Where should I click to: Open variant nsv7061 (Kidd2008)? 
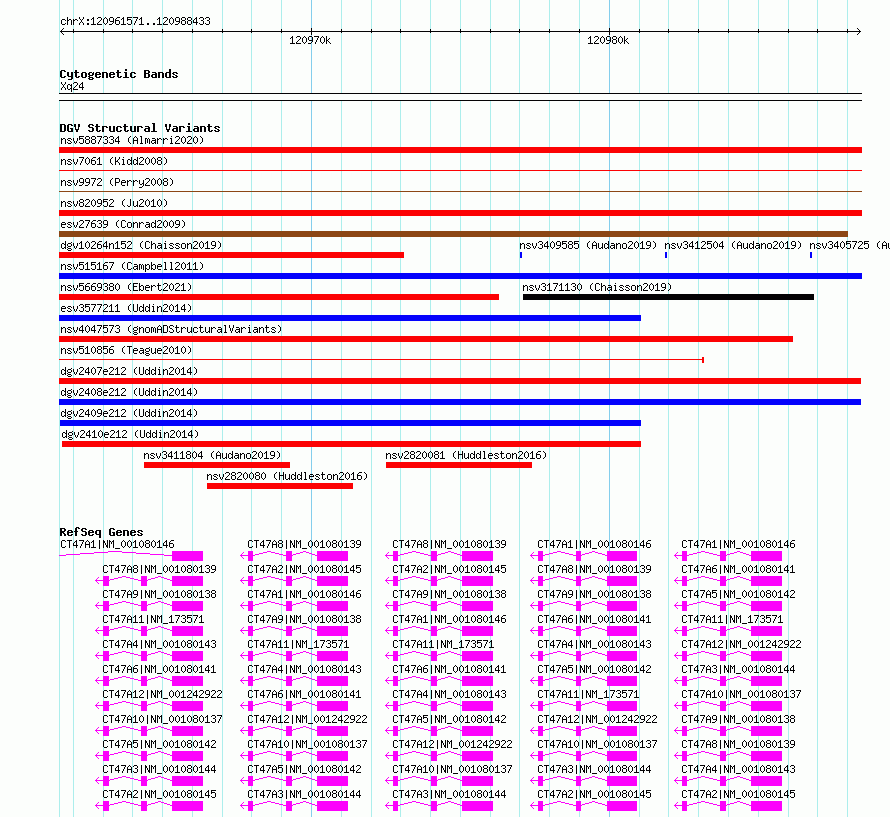point(460,170)
